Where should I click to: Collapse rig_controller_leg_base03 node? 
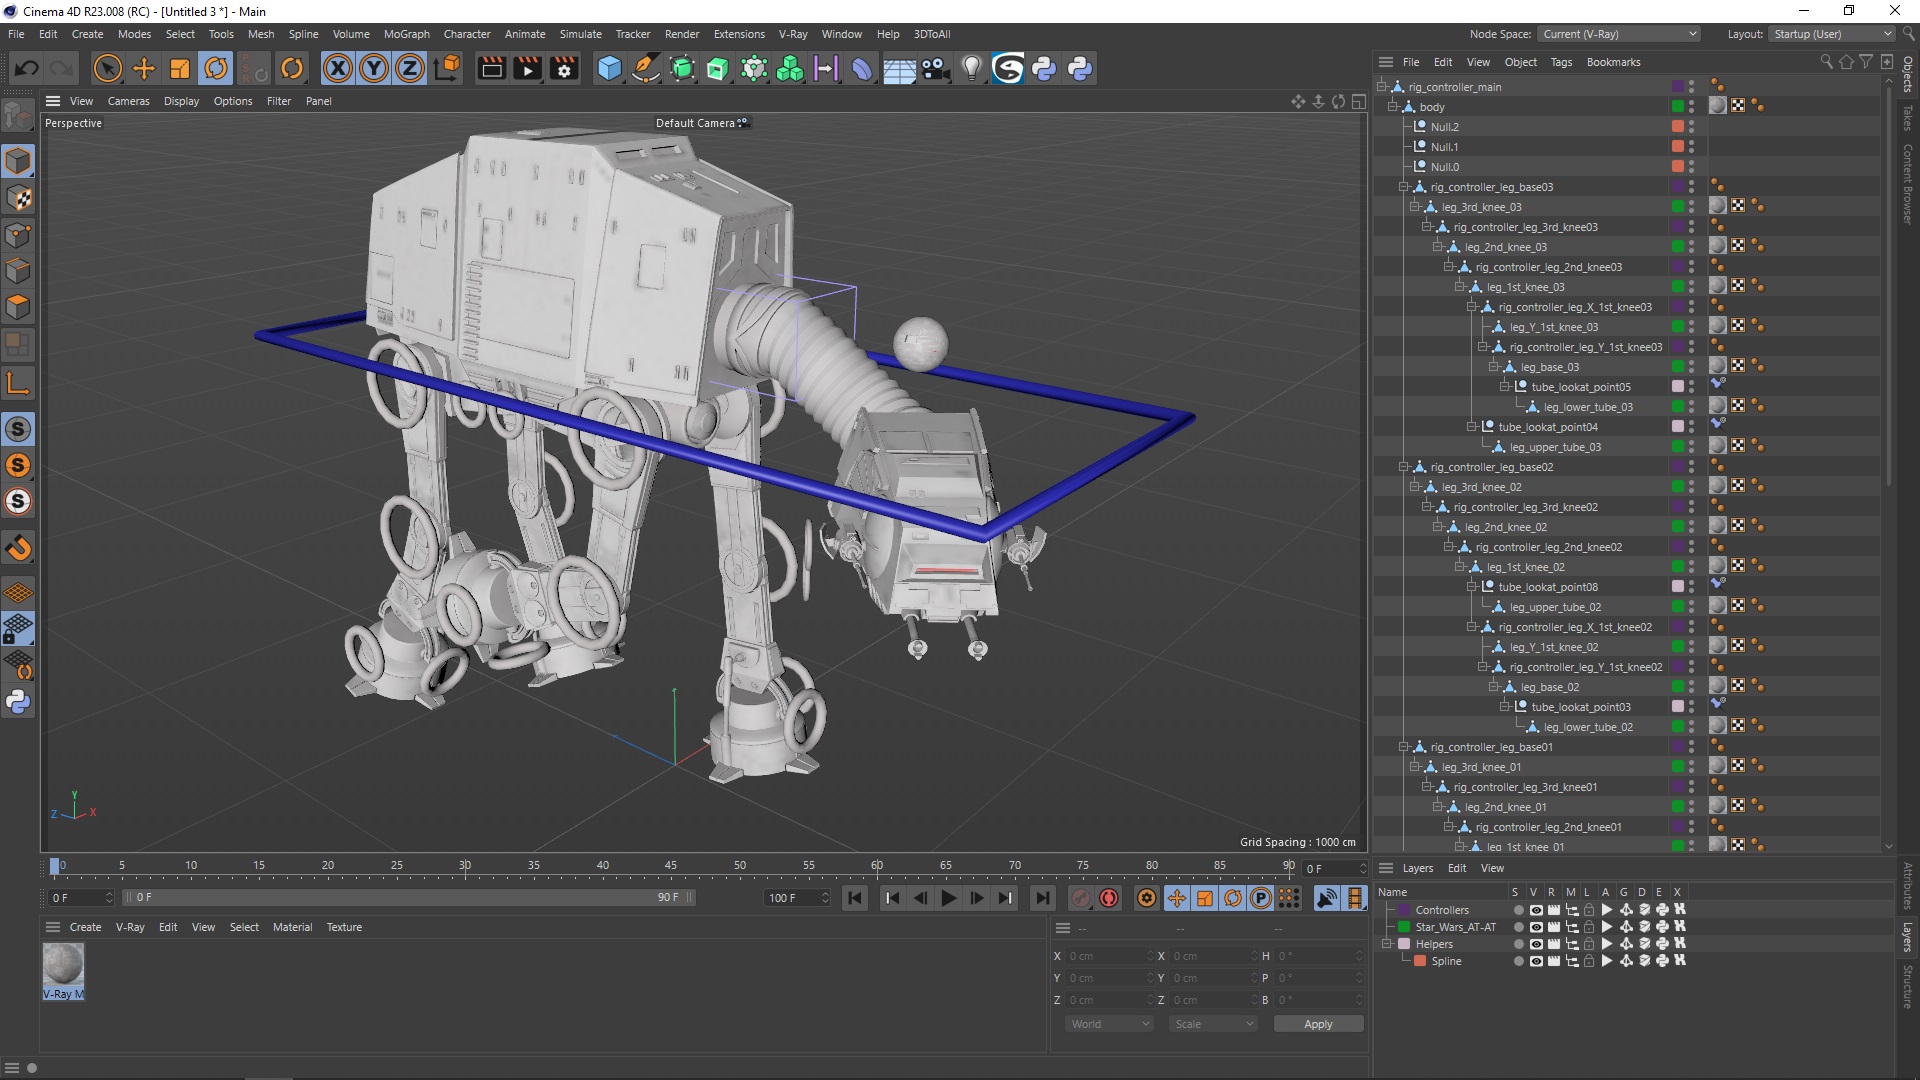coord(1404,187)
